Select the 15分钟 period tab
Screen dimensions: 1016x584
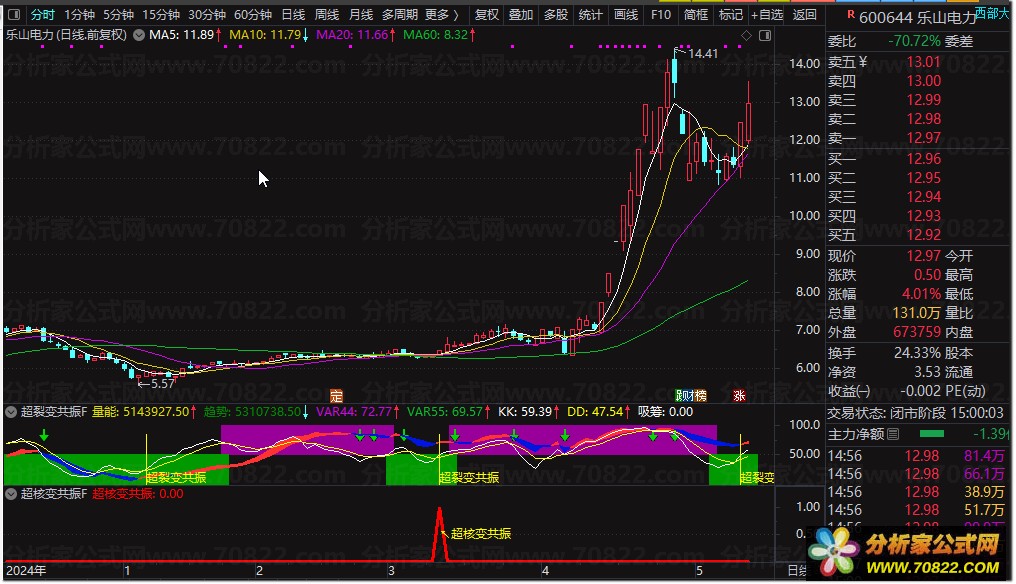pos(161,14)
